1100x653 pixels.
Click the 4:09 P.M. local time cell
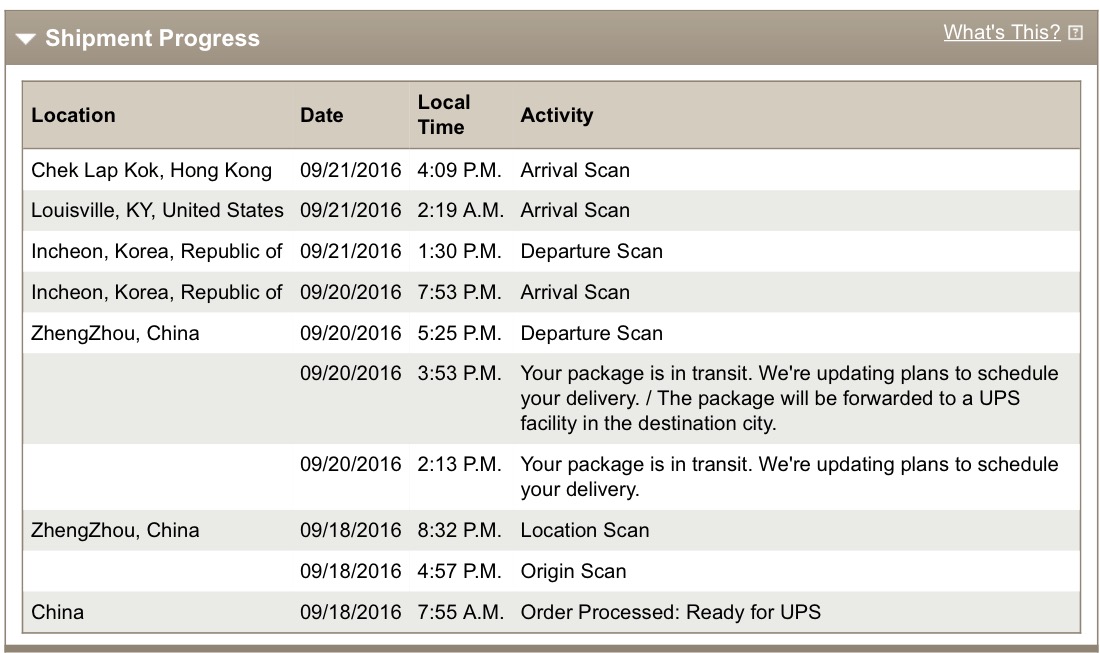click(x=460, y=170)
